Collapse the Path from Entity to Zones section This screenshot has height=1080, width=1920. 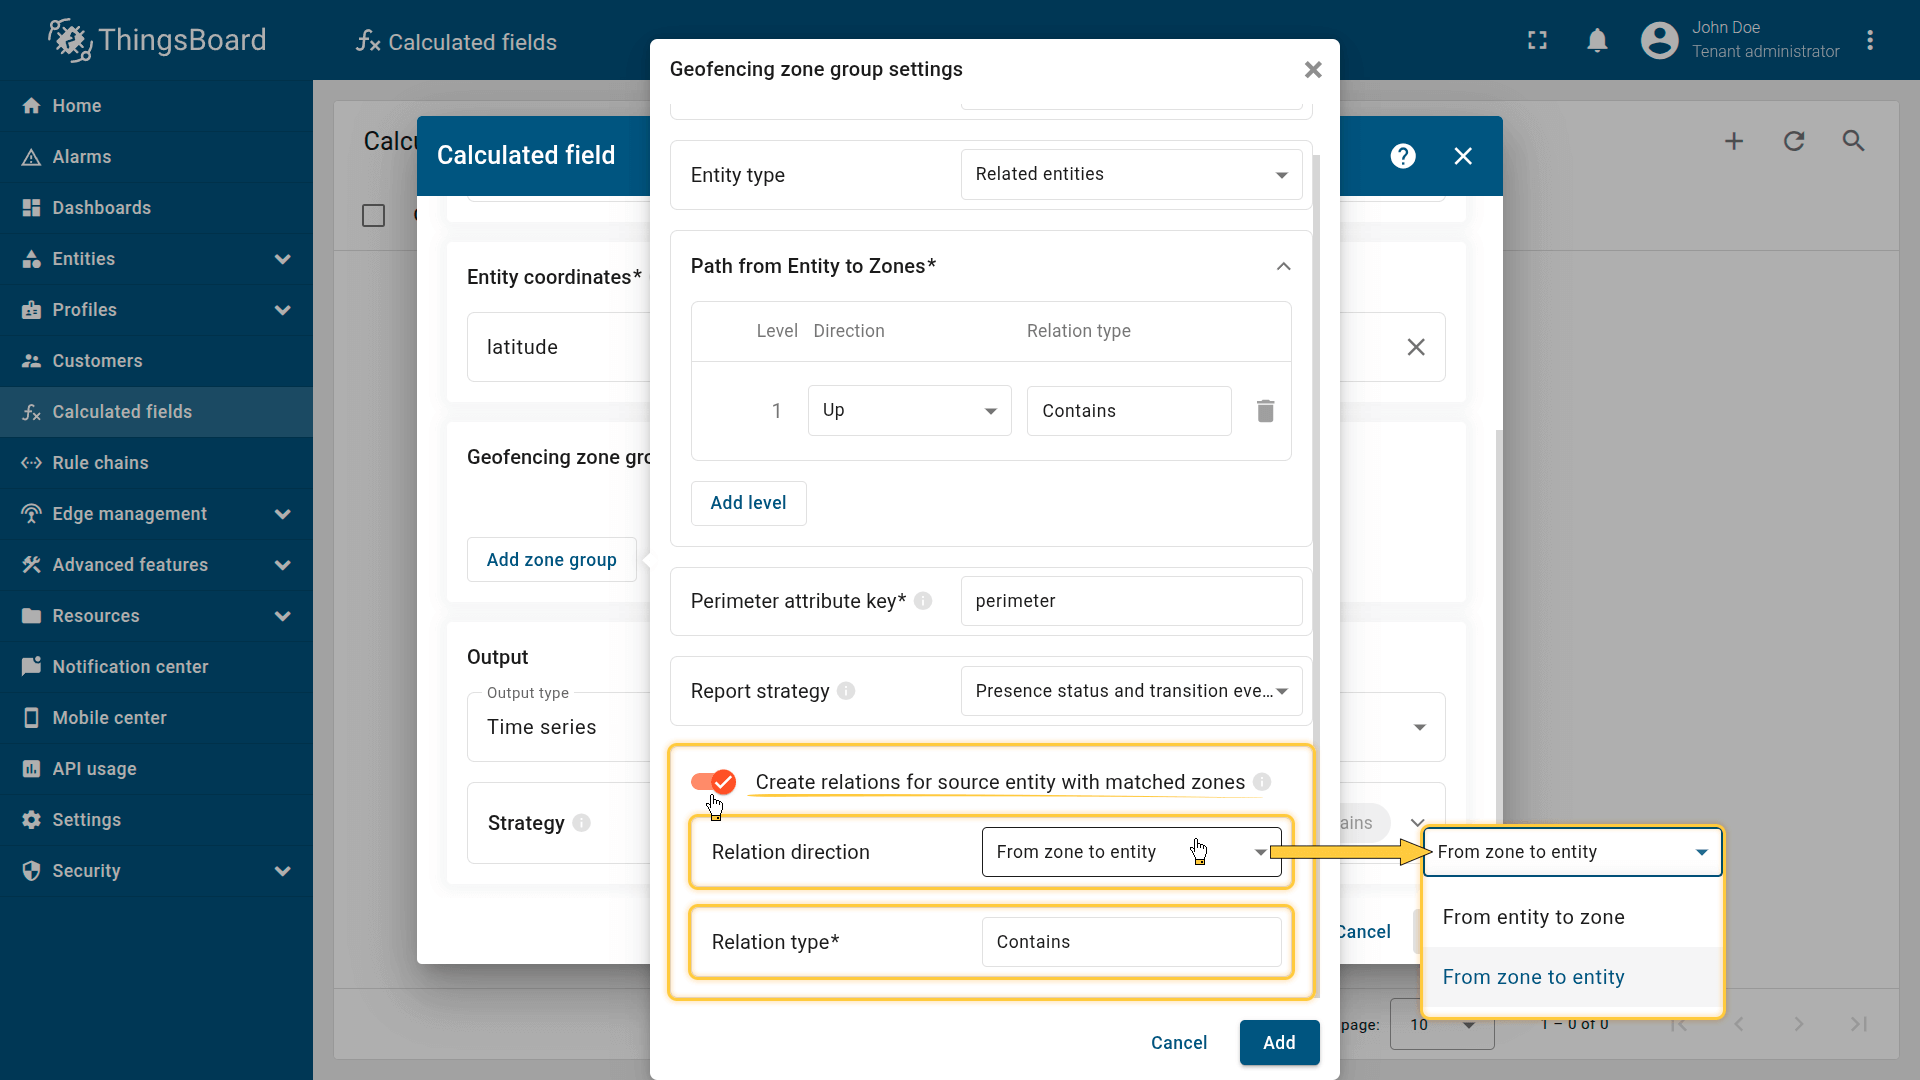(1283, 266)
